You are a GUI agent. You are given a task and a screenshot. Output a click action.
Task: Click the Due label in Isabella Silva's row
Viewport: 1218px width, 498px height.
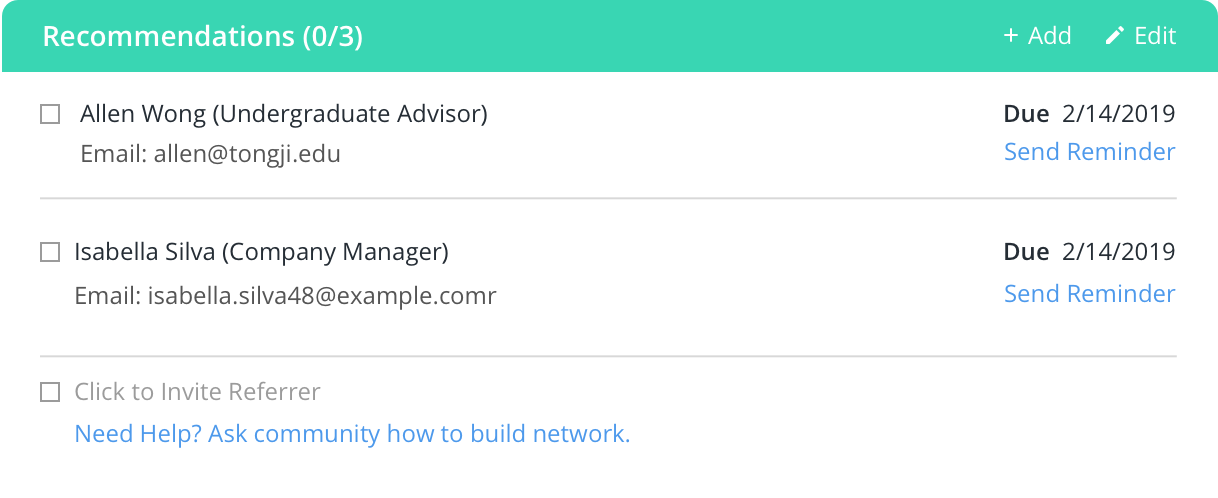click(x=1026, y=252)
